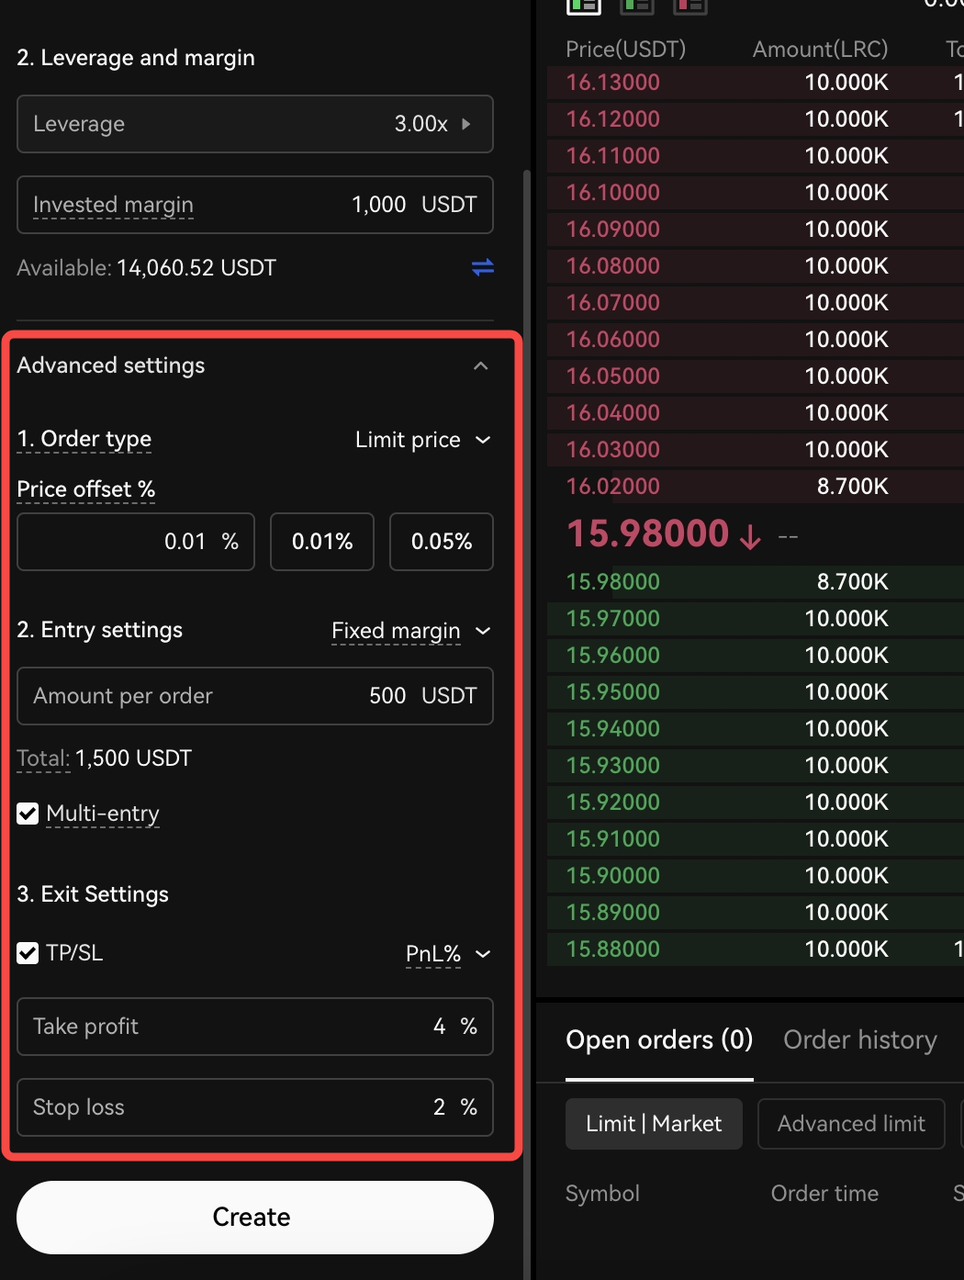Select the combined buy/sell order book view icon
964x1280 pixels.
click(x=584, y=5)
